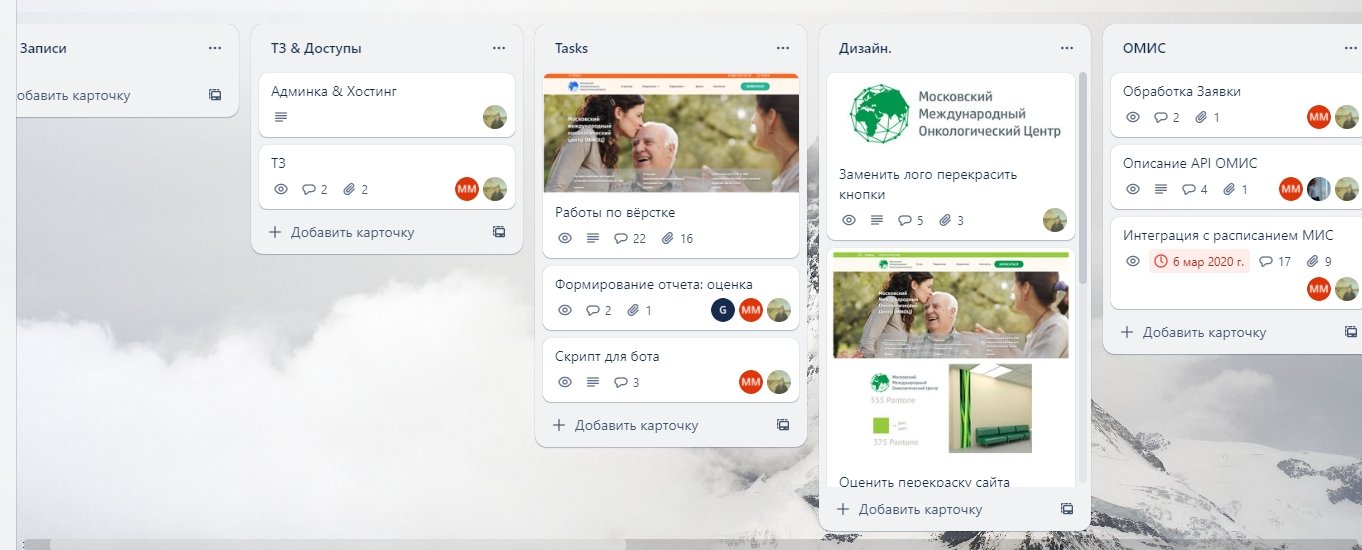Click description icon on Скрипт для бота card

pos(592,382)
